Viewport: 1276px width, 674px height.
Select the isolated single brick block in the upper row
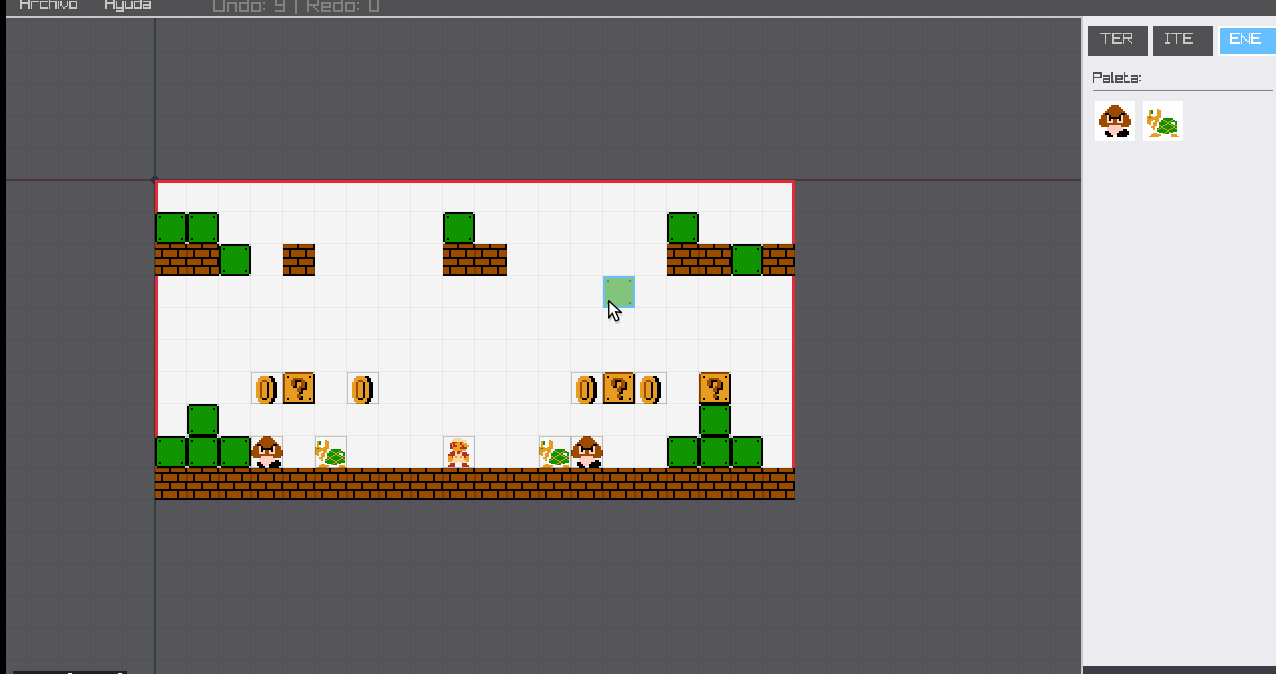click(x=299, y=260)
